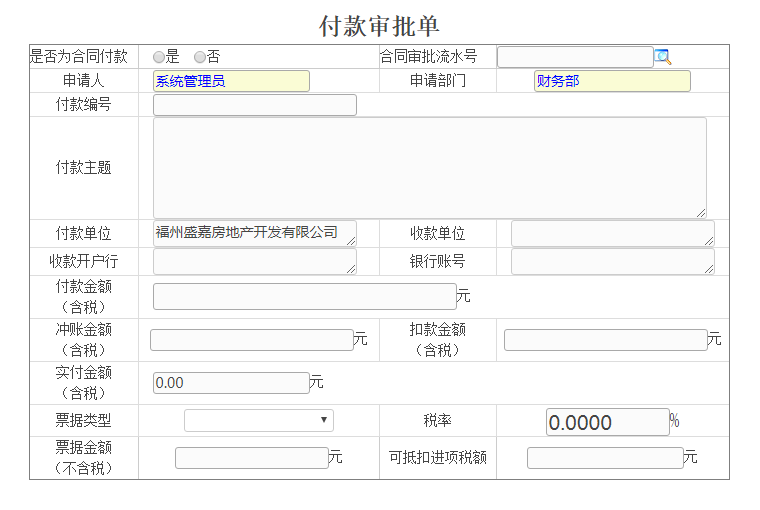Click the 税率 field showing 0.0000
This screenshot has width=760, height=510.
click(x=607, y=422)
